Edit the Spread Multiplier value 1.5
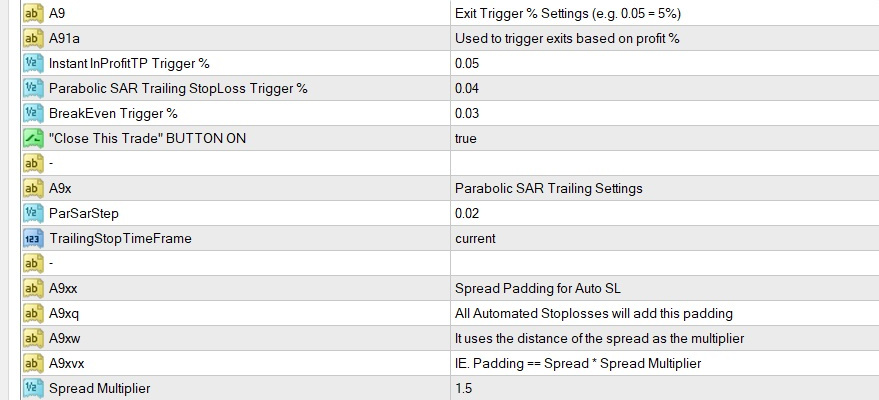The height and width of the screenshot is (400, 879). pyautogui.click(x=462, y=388)
